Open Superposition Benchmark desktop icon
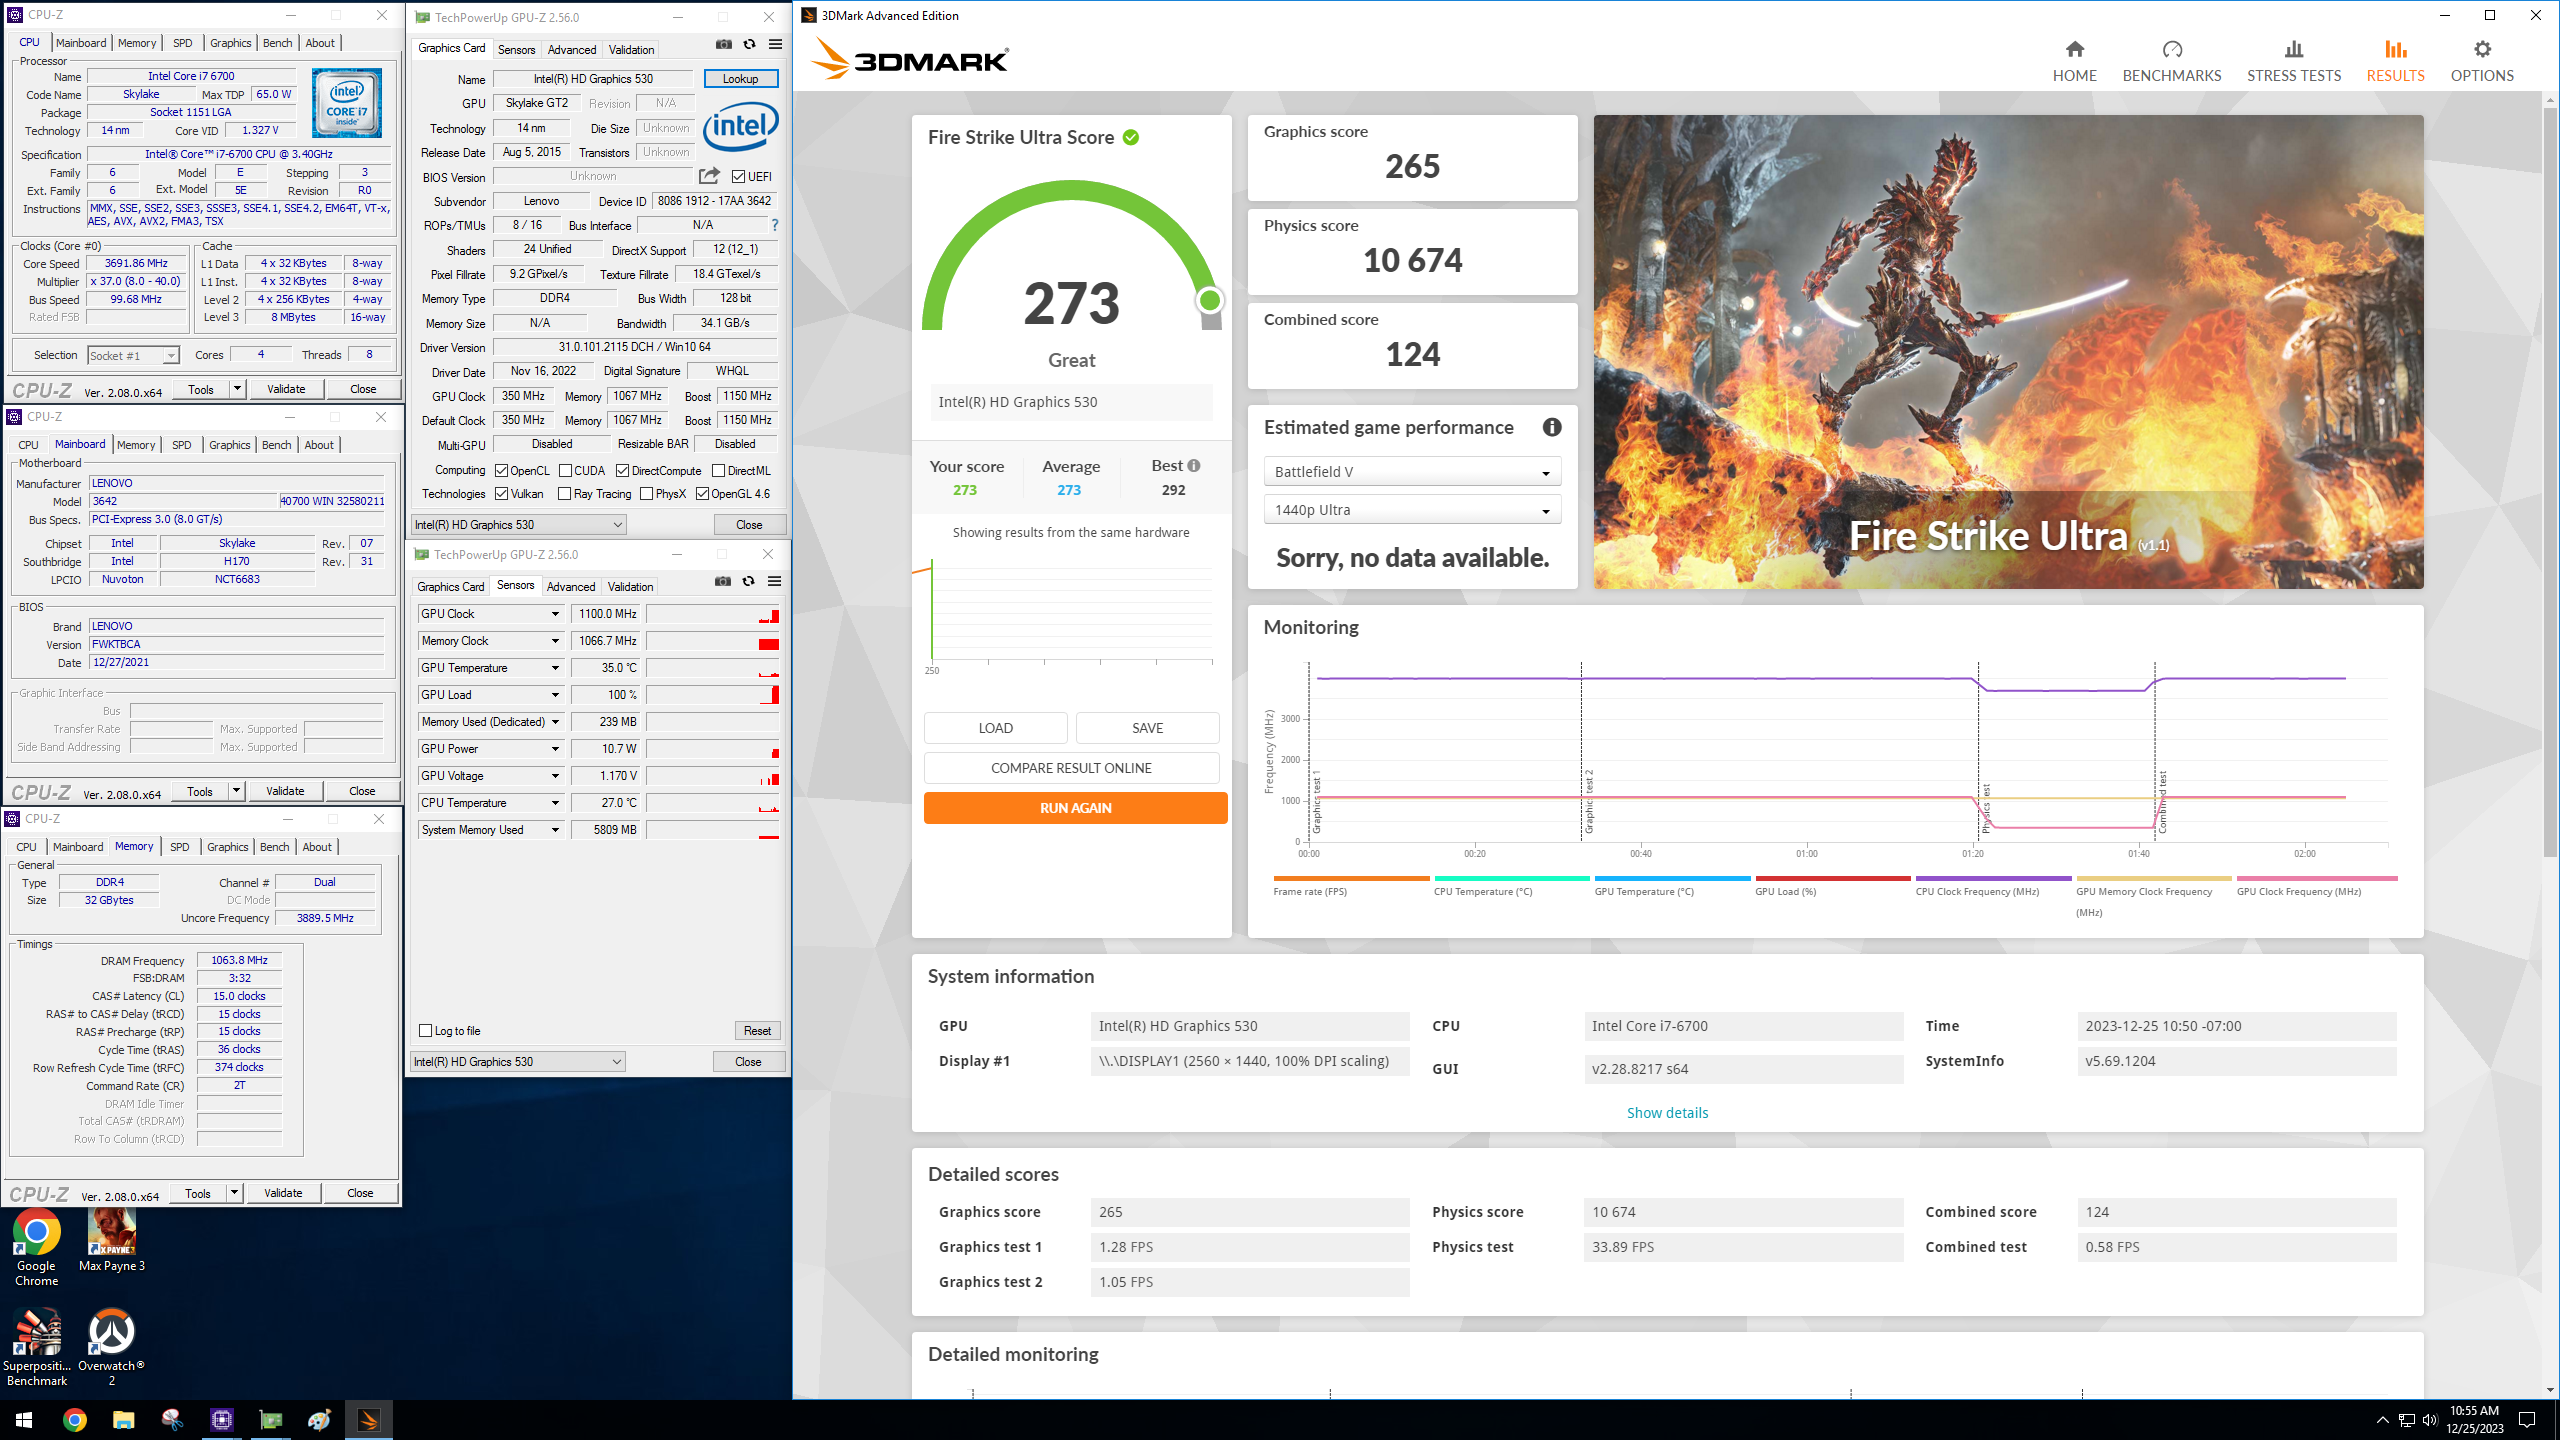Viewport: 2560px width, 1440px height. pyautogui.click(x=37, y=1347)
